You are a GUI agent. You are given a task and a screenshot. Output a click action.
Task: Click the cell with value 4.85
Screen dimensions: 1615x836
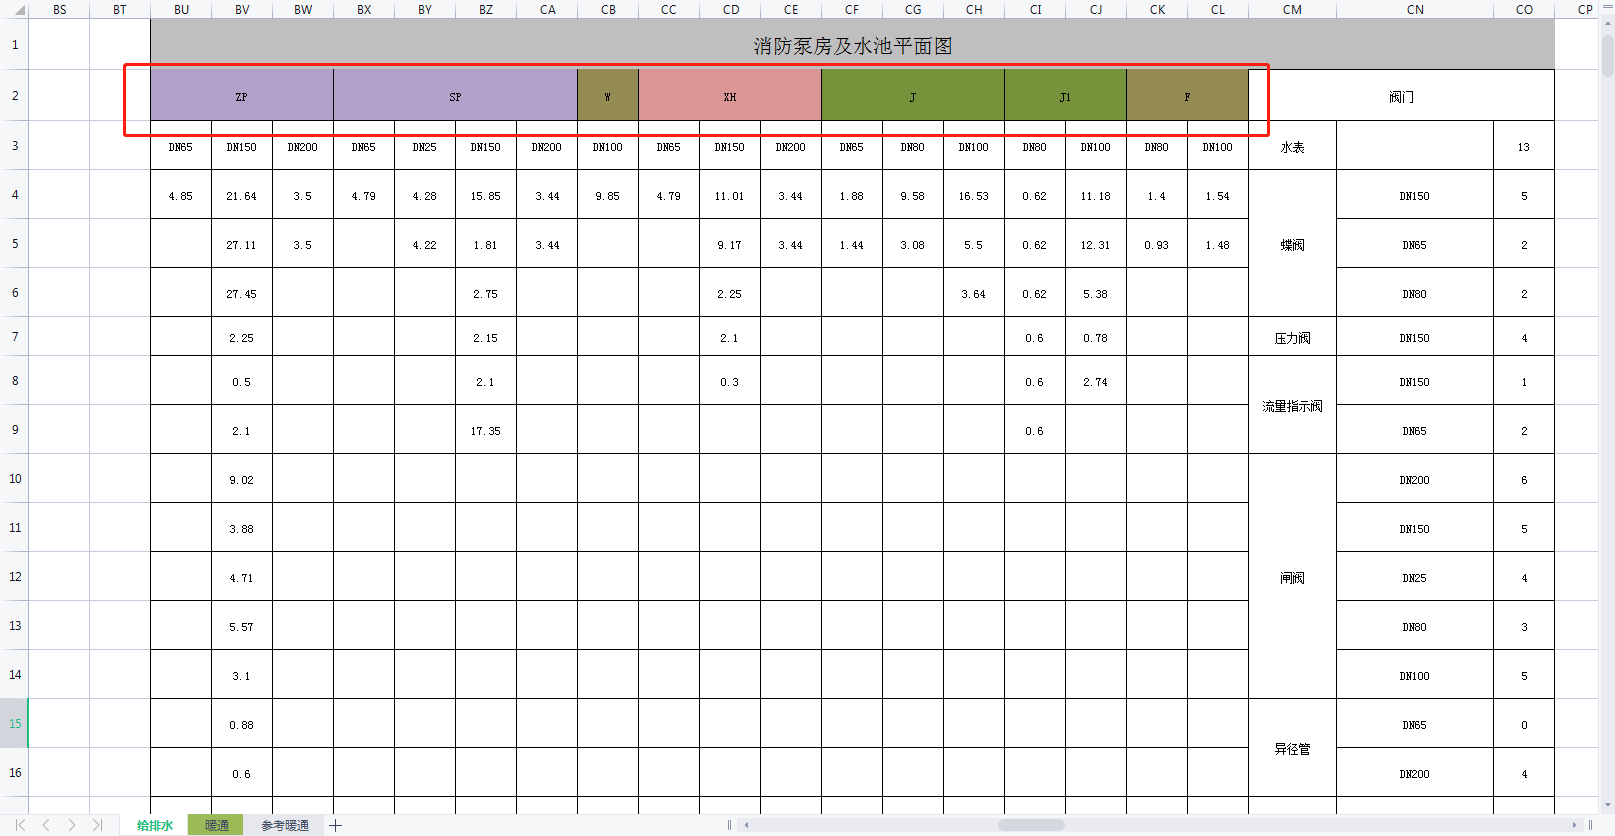(x=181, y=195)
